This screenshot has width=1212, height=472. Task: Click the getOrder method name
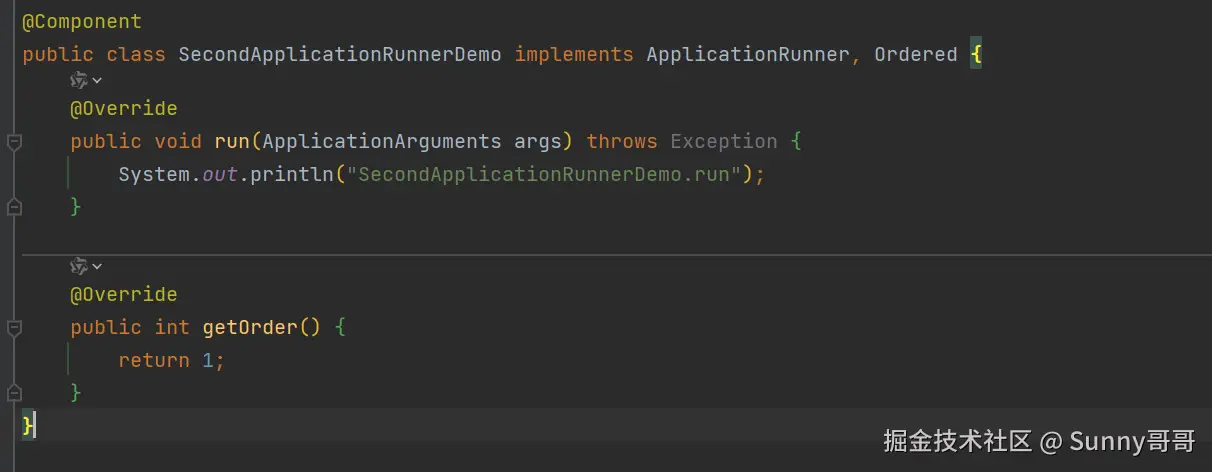[x=249, y=327]
